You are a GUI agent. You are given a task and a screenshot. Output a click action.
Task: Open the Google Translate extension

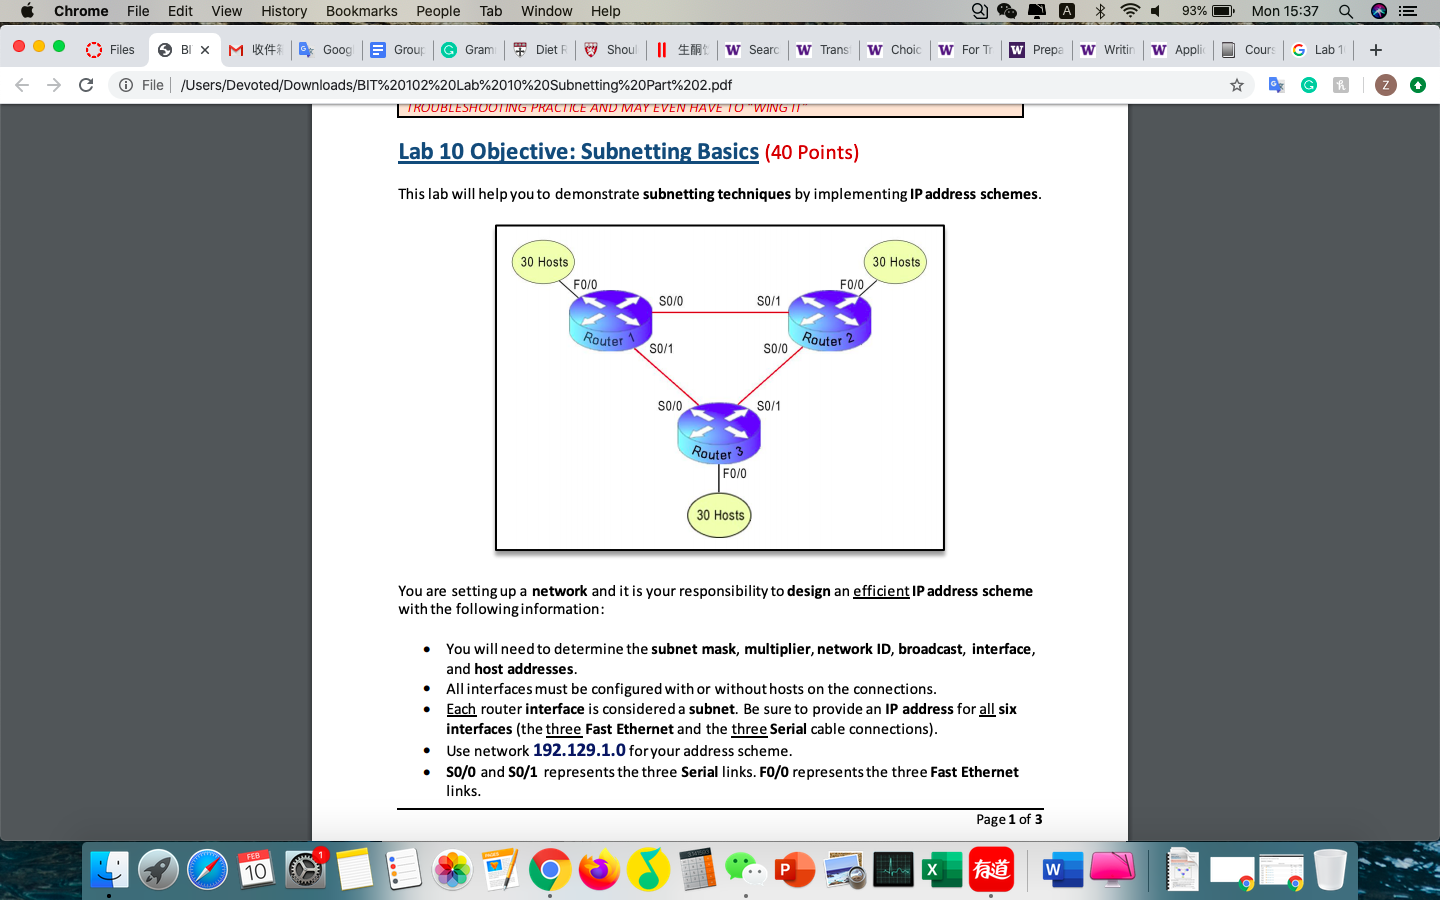[x=1276, y=85]
